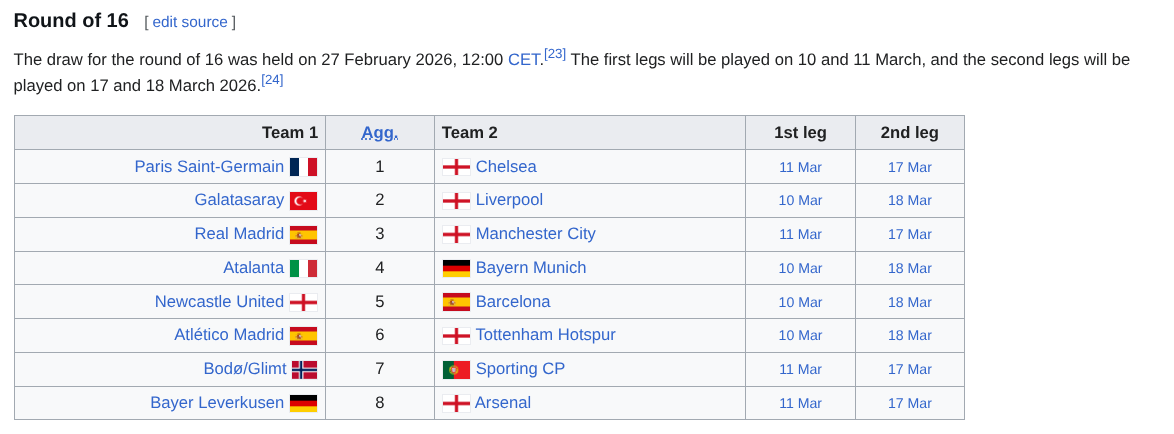
Task: Click the Germany flag beside Bayer Leverkusen
Action: pyautogui.click(x=303, y=403)
